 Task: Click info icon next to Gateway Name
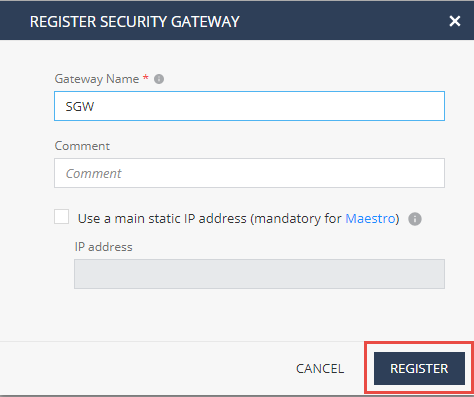tap(159, 79)
